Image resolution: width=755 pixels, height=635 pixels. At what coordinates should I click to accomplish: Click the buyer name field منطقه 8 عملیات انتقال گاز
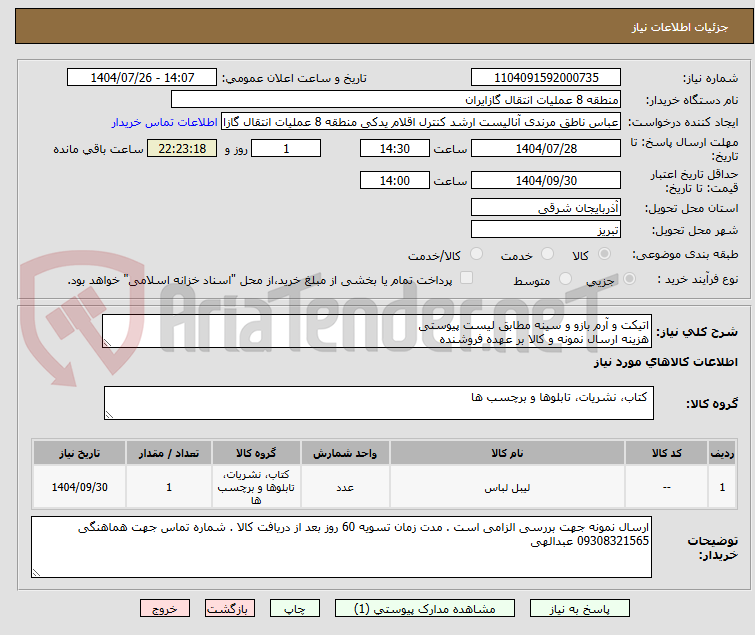396,100
